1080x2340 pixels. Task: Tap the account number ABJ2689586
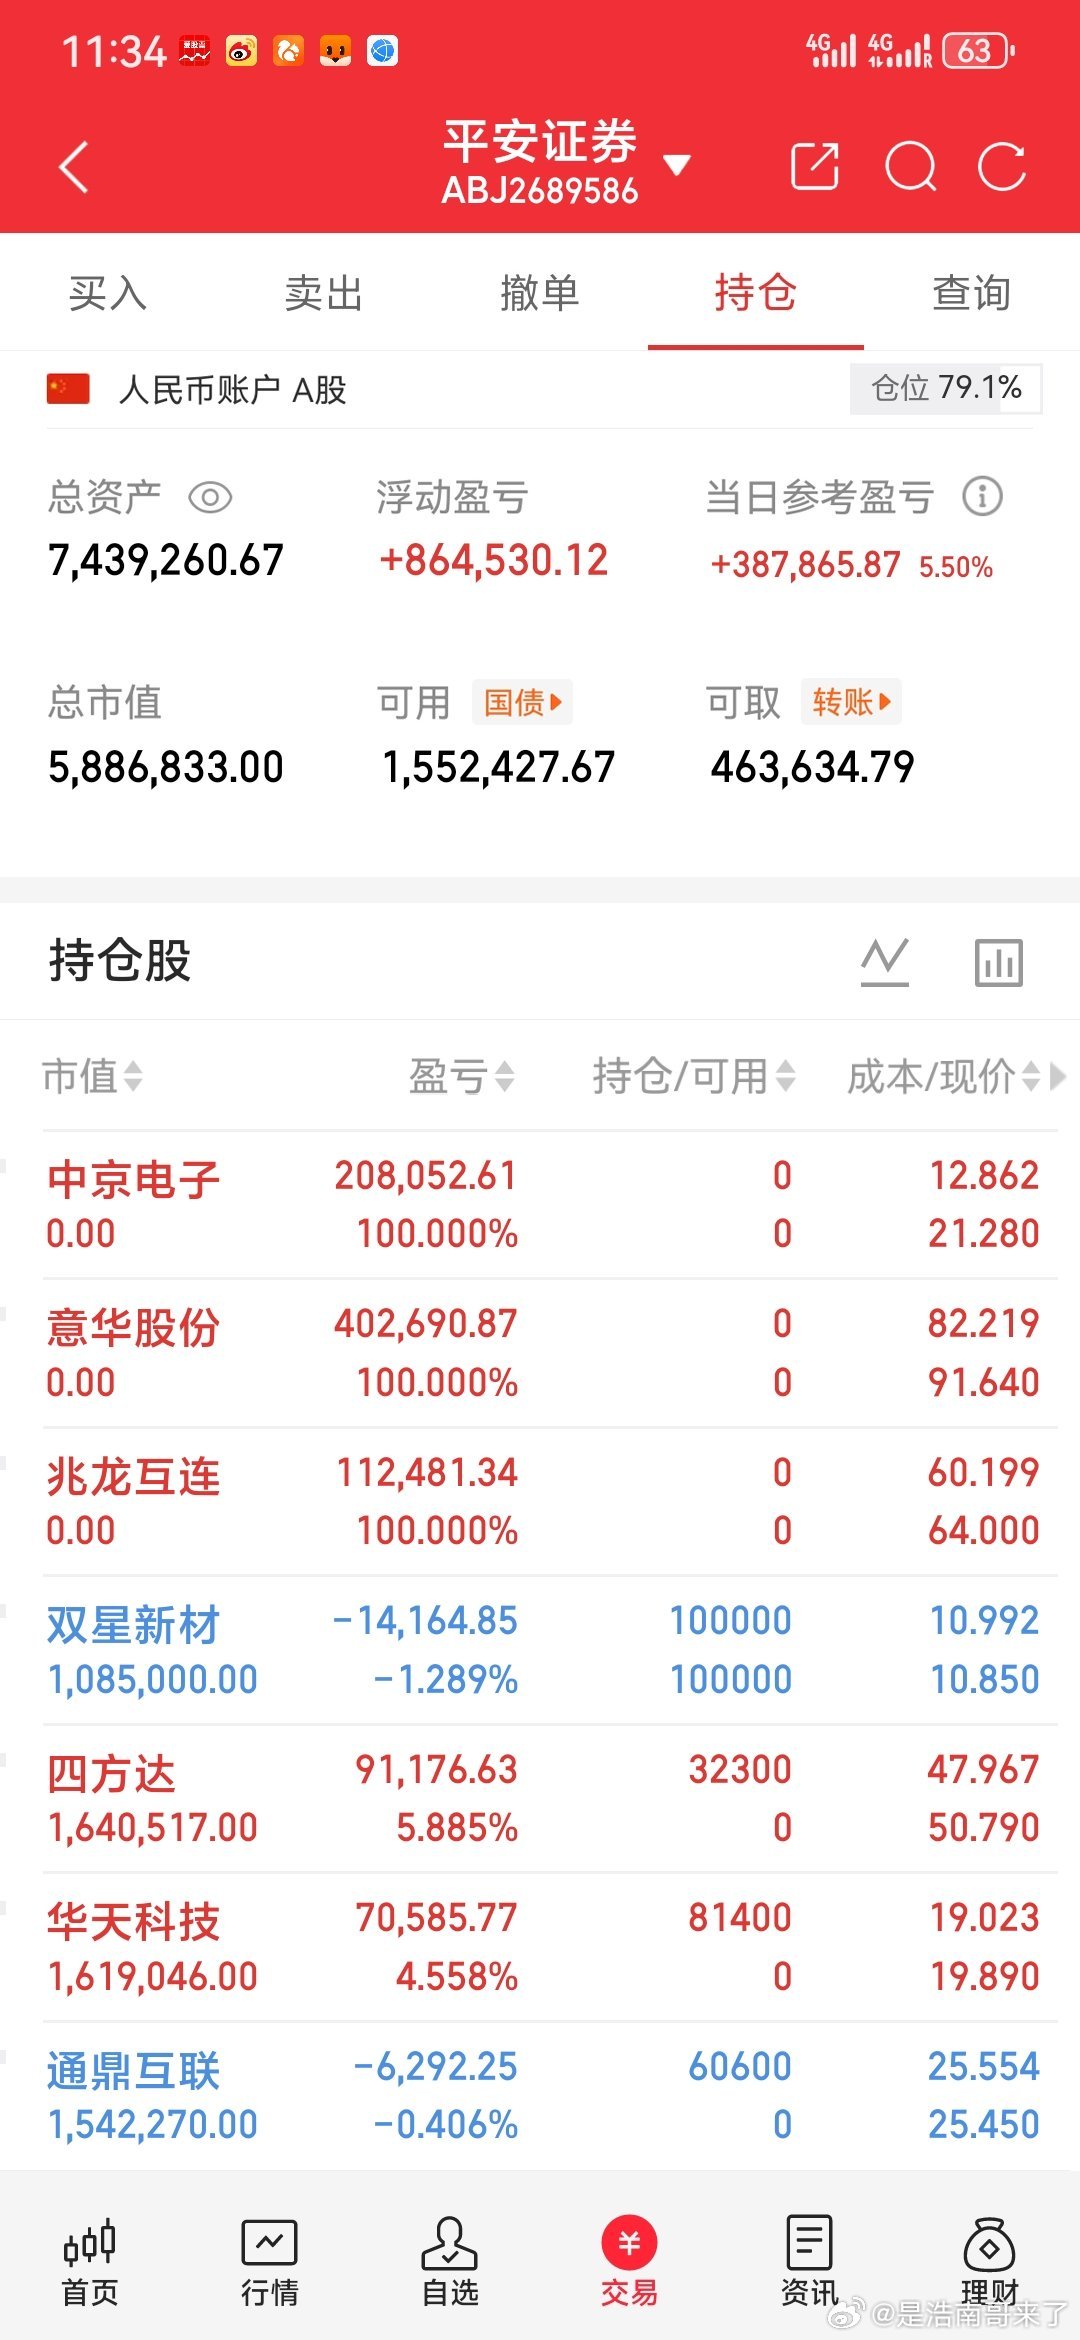click(540, 190)
